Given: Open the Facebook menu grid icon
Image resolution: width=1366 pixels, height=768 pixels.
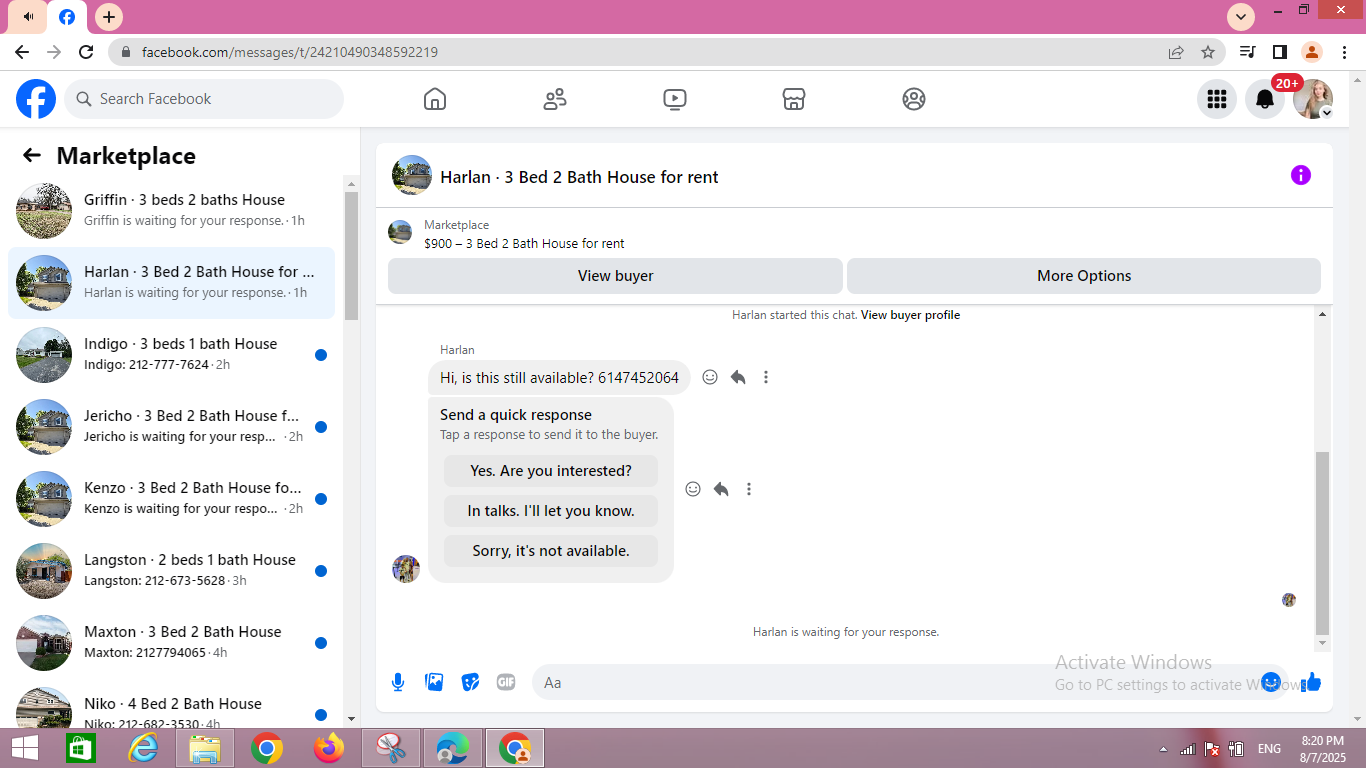Looking at the screenshot, I should (1217, 99).
